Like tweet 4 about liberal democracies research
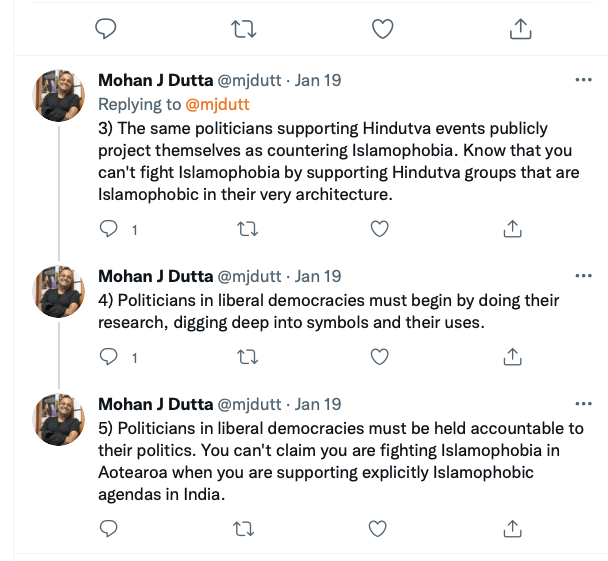Screen dimensions: 608x561 click(379, 356)
